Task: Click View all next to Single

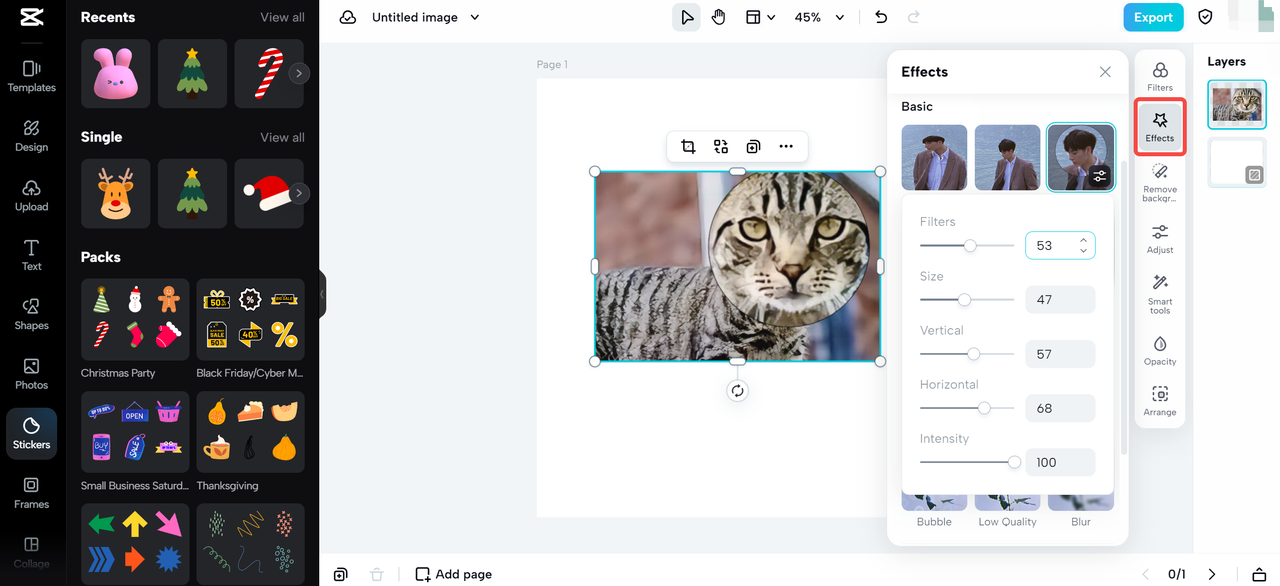Action: (x=282, y=138)
